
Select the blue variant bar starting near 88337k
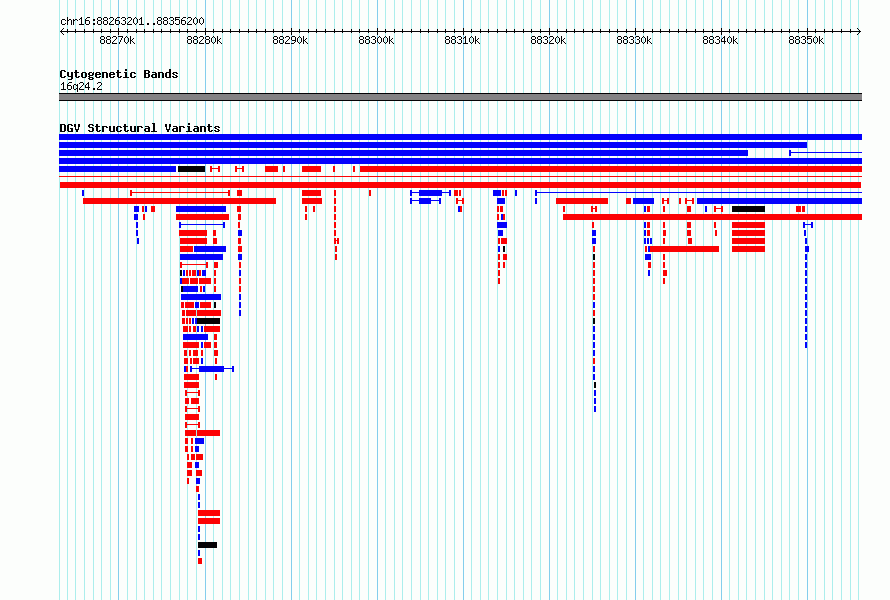[x=779, y=201]
